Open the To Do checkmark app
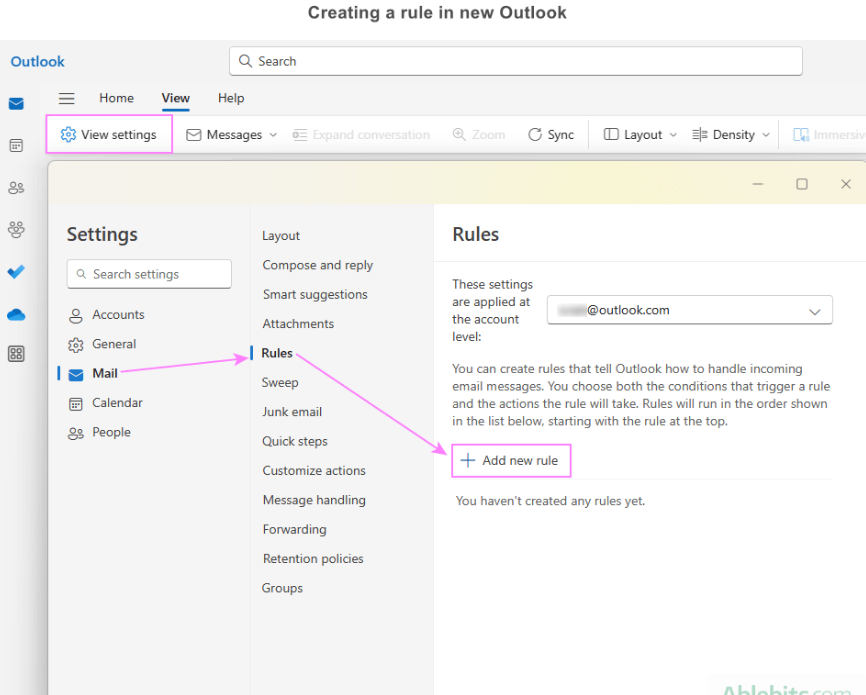The image size is (866, 695). (x=16, y=272)
